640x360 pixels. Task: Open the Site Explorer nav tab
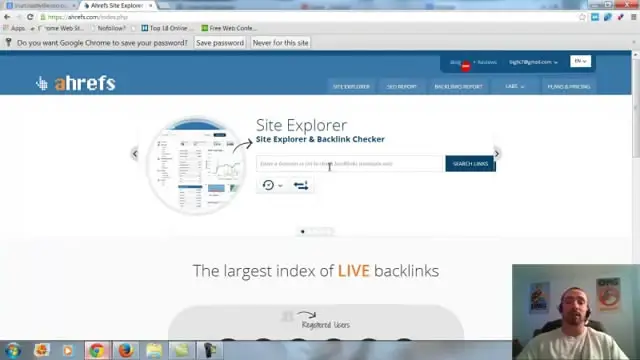[x=351, y=87]
